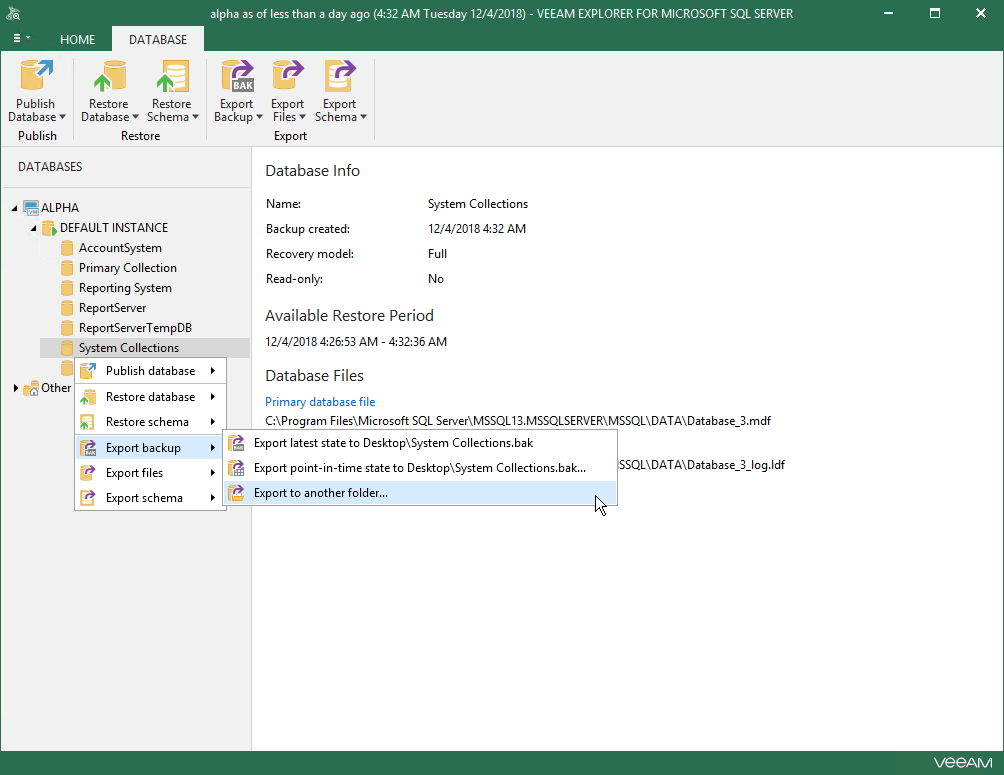Click the available restore period time range
Image resolution: width=1004 pixels, height=775 pixels.
(356, 342)
